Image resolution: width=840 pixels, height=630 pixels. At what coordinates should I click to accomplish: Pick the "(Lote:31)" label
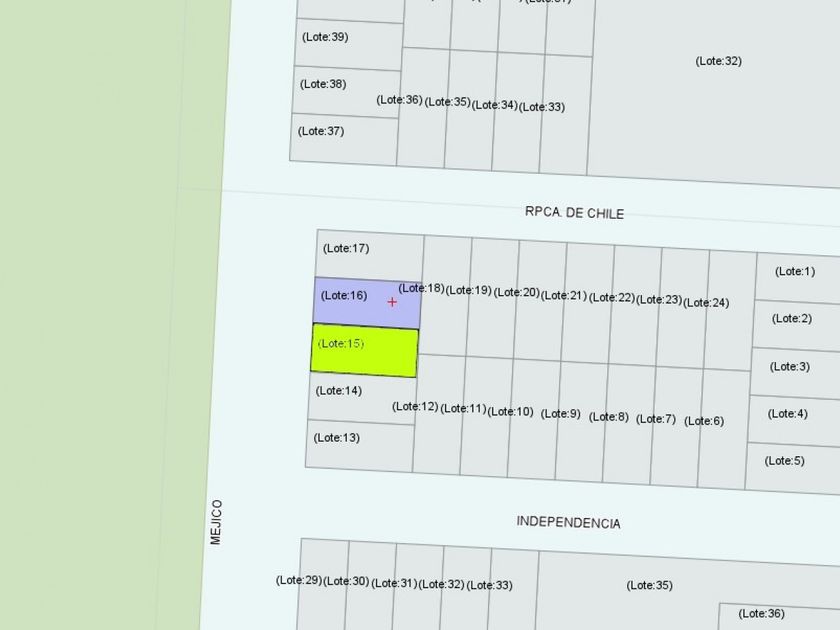(x=394, y=583)
